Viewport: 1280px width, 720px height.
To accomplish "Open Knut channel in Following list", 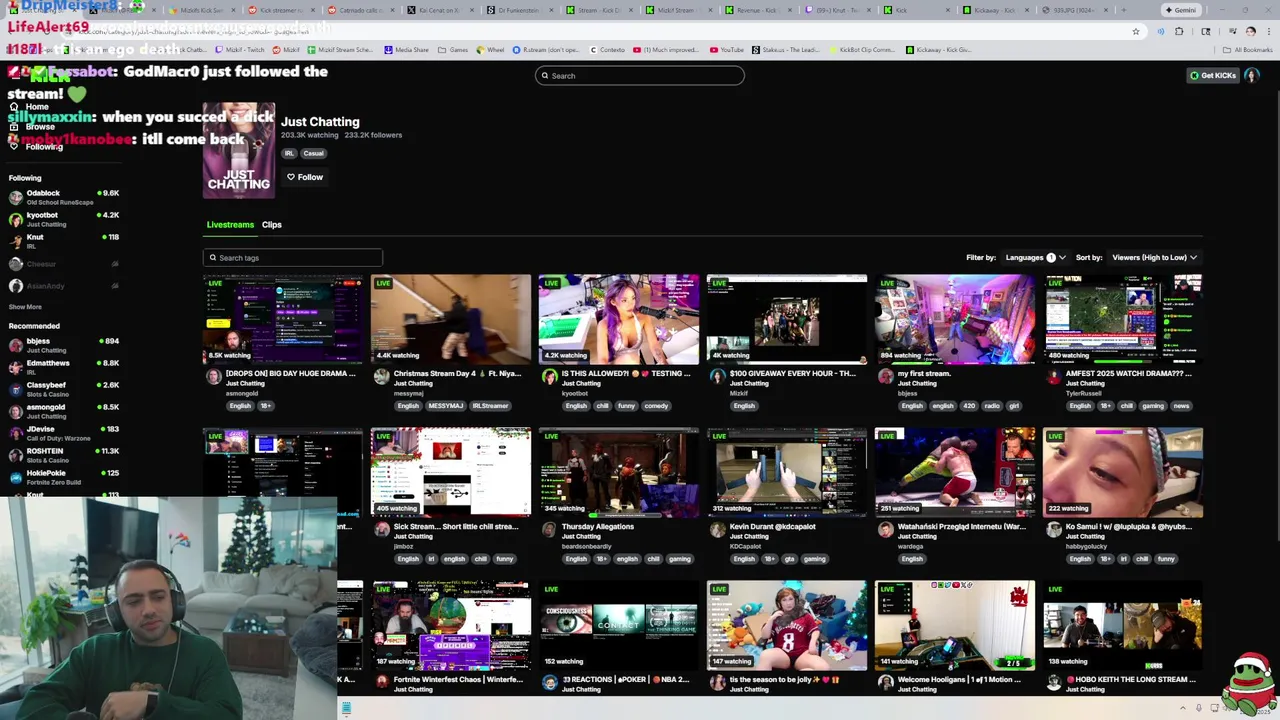I will click(64, 241).
